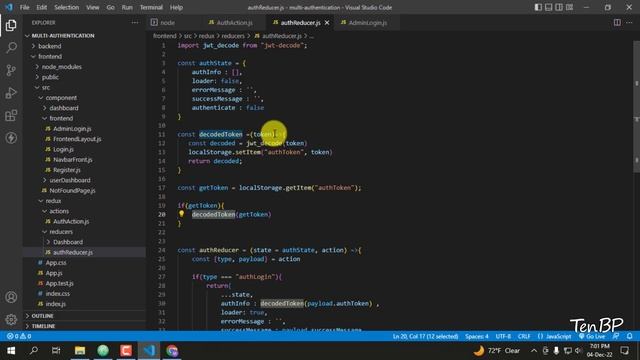Expand the public folder
This screenshot has width=640, height=360.
[x=50, y=77]
